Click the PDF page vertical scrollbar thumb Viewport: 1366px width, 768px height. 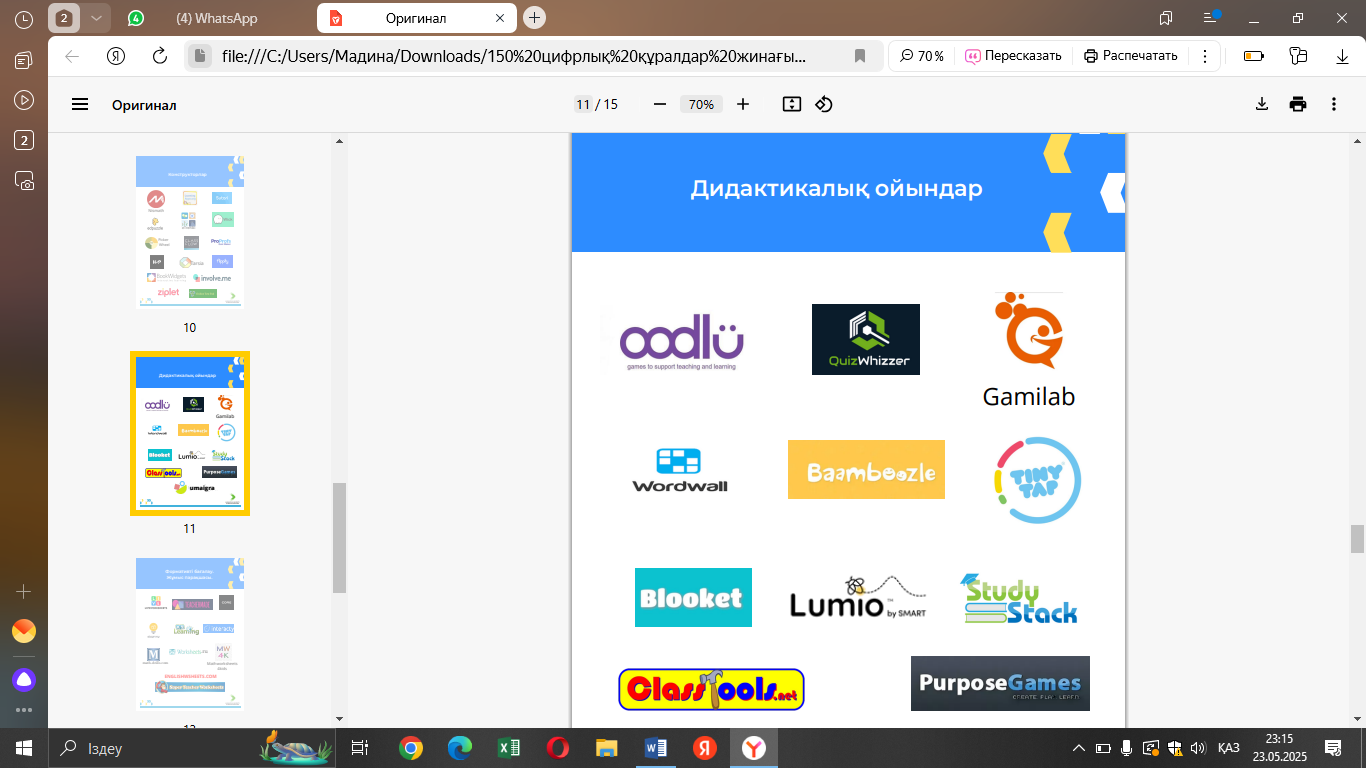click(x=1357, y=539)
